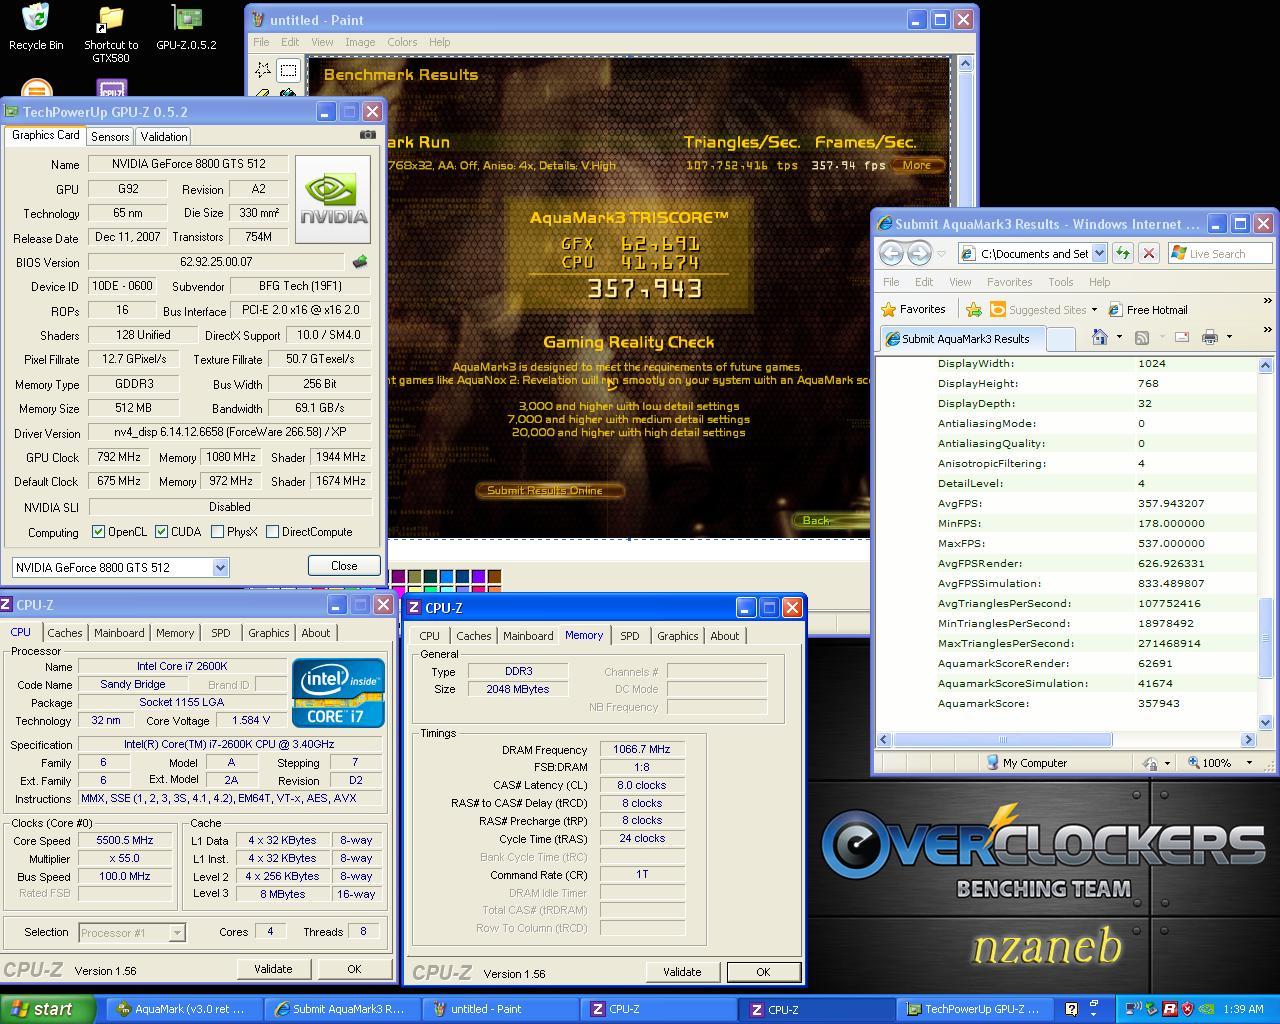Open the GPU selection dropdown in GPU-Z
Screen dimensions: 1280x1024
[x=220, y=567]
